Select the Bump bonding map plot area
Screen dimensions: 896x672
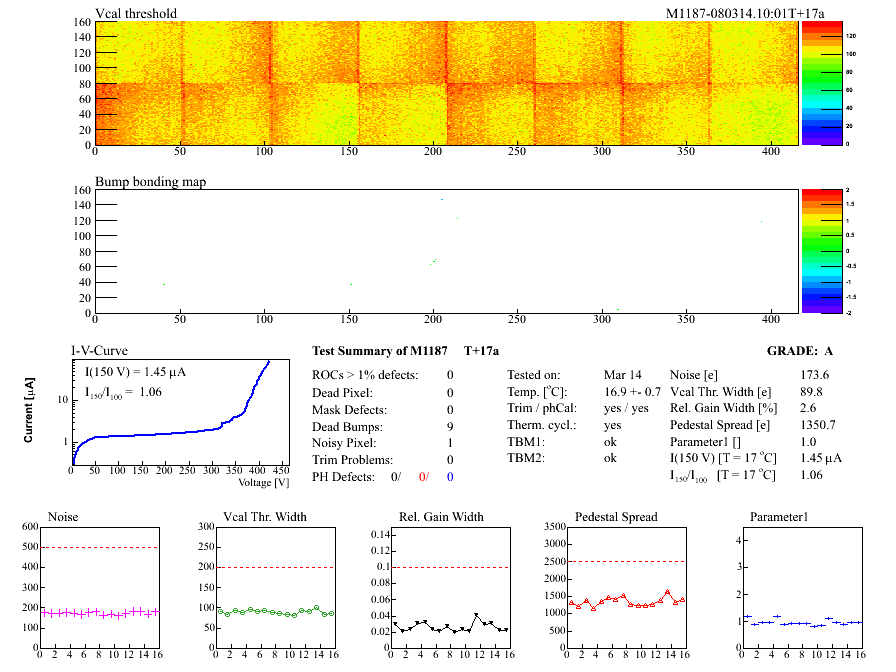point(446,250)
